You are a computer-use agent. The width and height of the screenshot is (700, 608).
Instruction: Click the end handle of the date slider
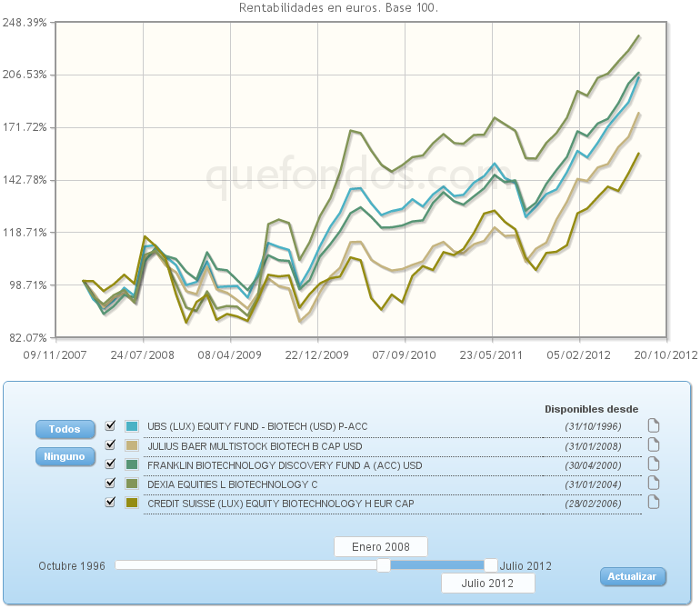(x=491, y=566)
